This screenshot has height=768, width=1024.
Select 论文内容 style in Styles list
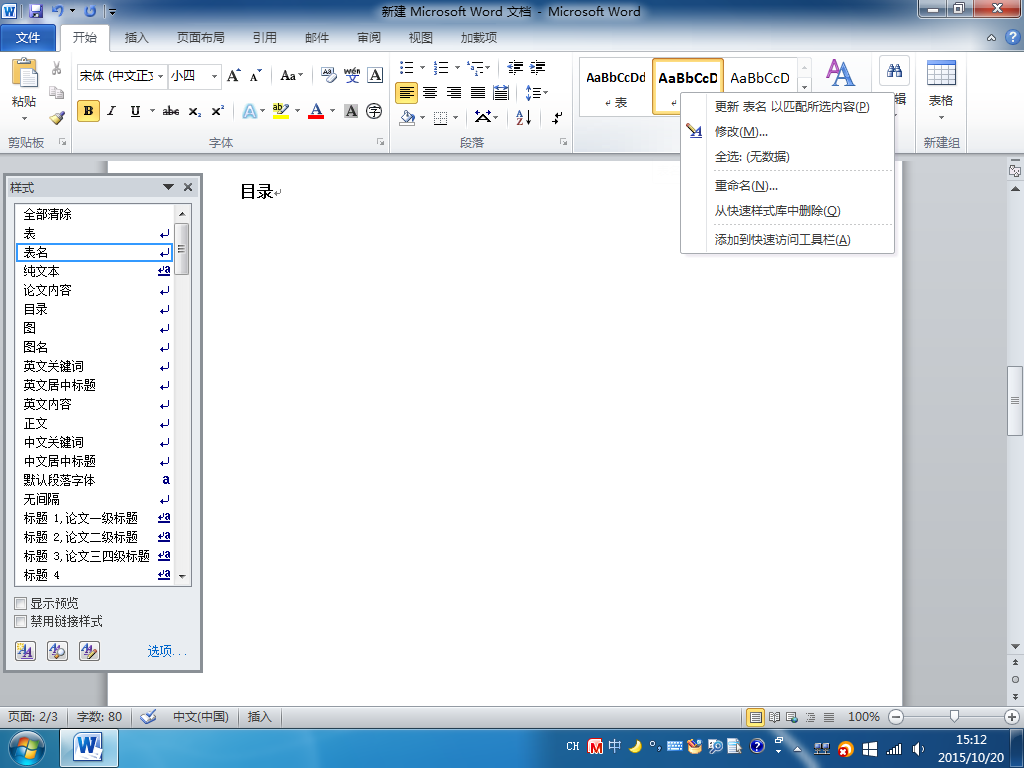coord(94,290)
